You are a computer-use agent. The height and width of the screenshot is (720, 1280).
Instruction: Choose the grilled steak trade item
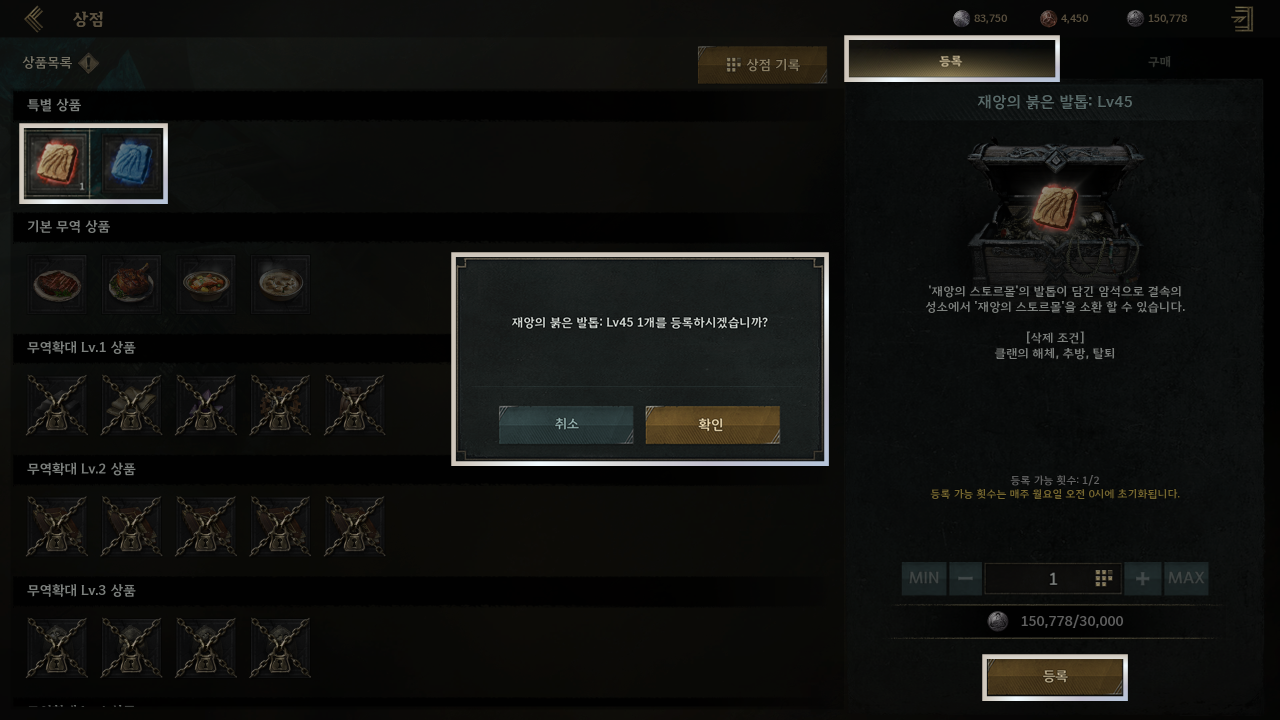click(56, 285)
